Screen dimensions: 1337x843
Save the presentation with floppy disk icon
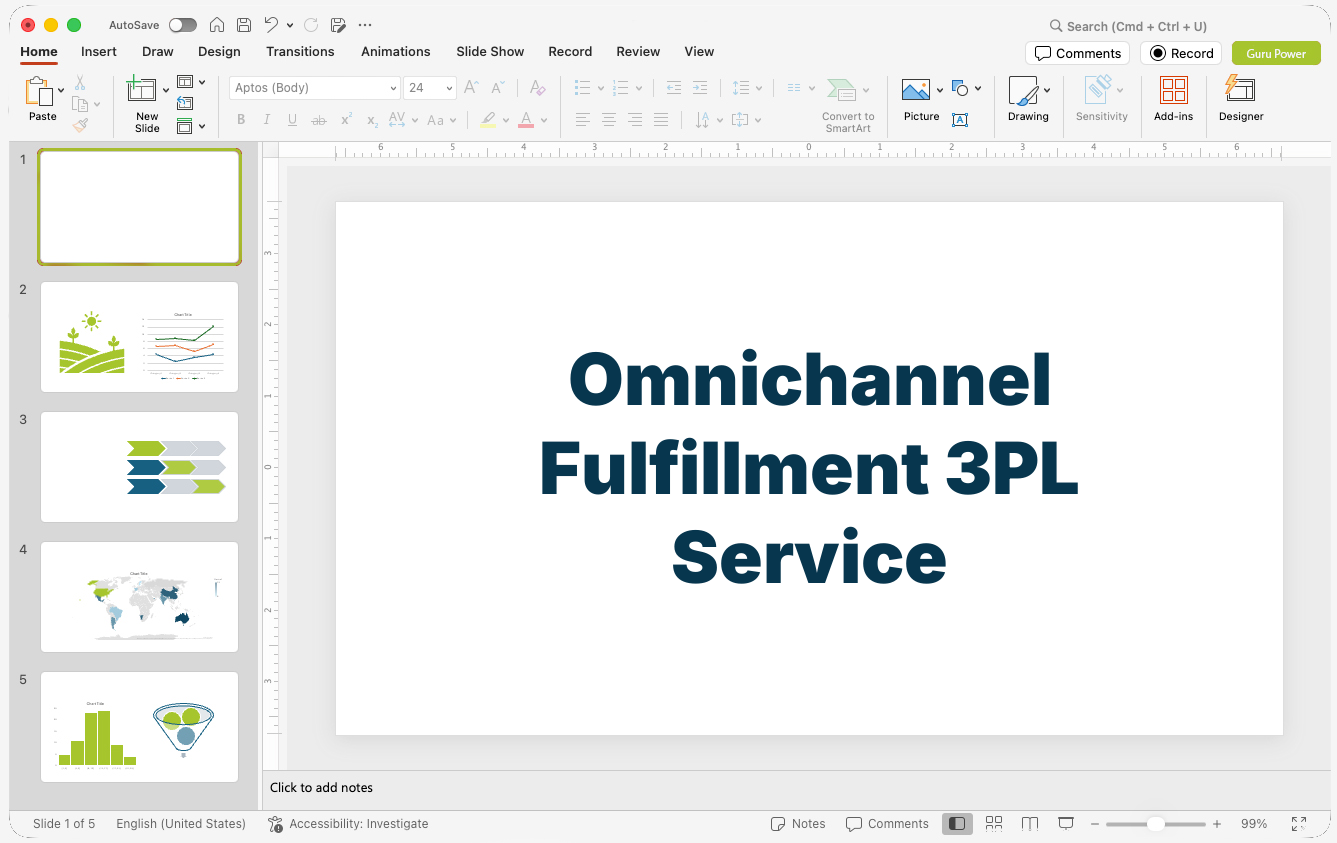[x=244, y=25]
